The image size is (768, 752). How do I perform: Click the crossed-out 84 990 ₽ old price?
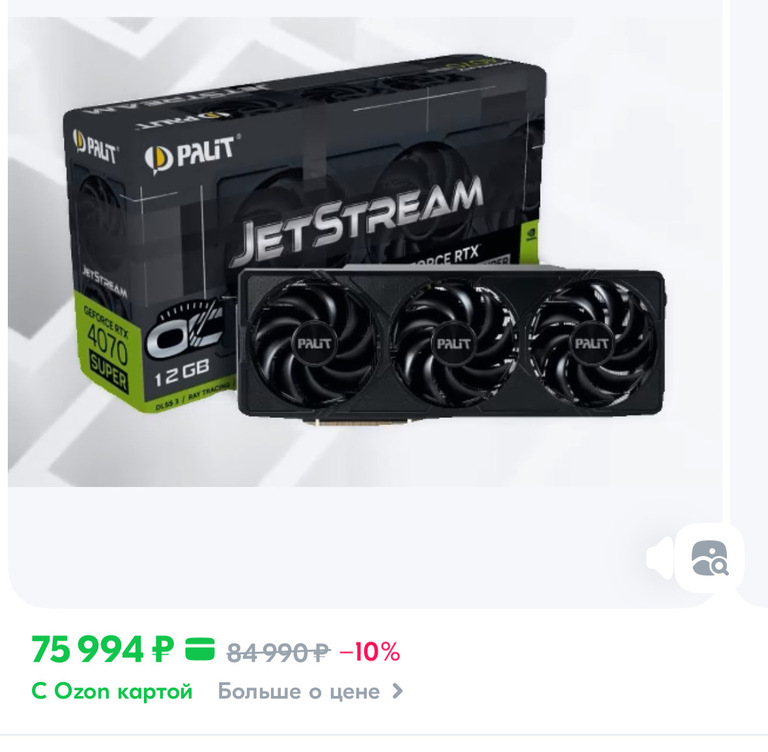click(x=278, y=652)
